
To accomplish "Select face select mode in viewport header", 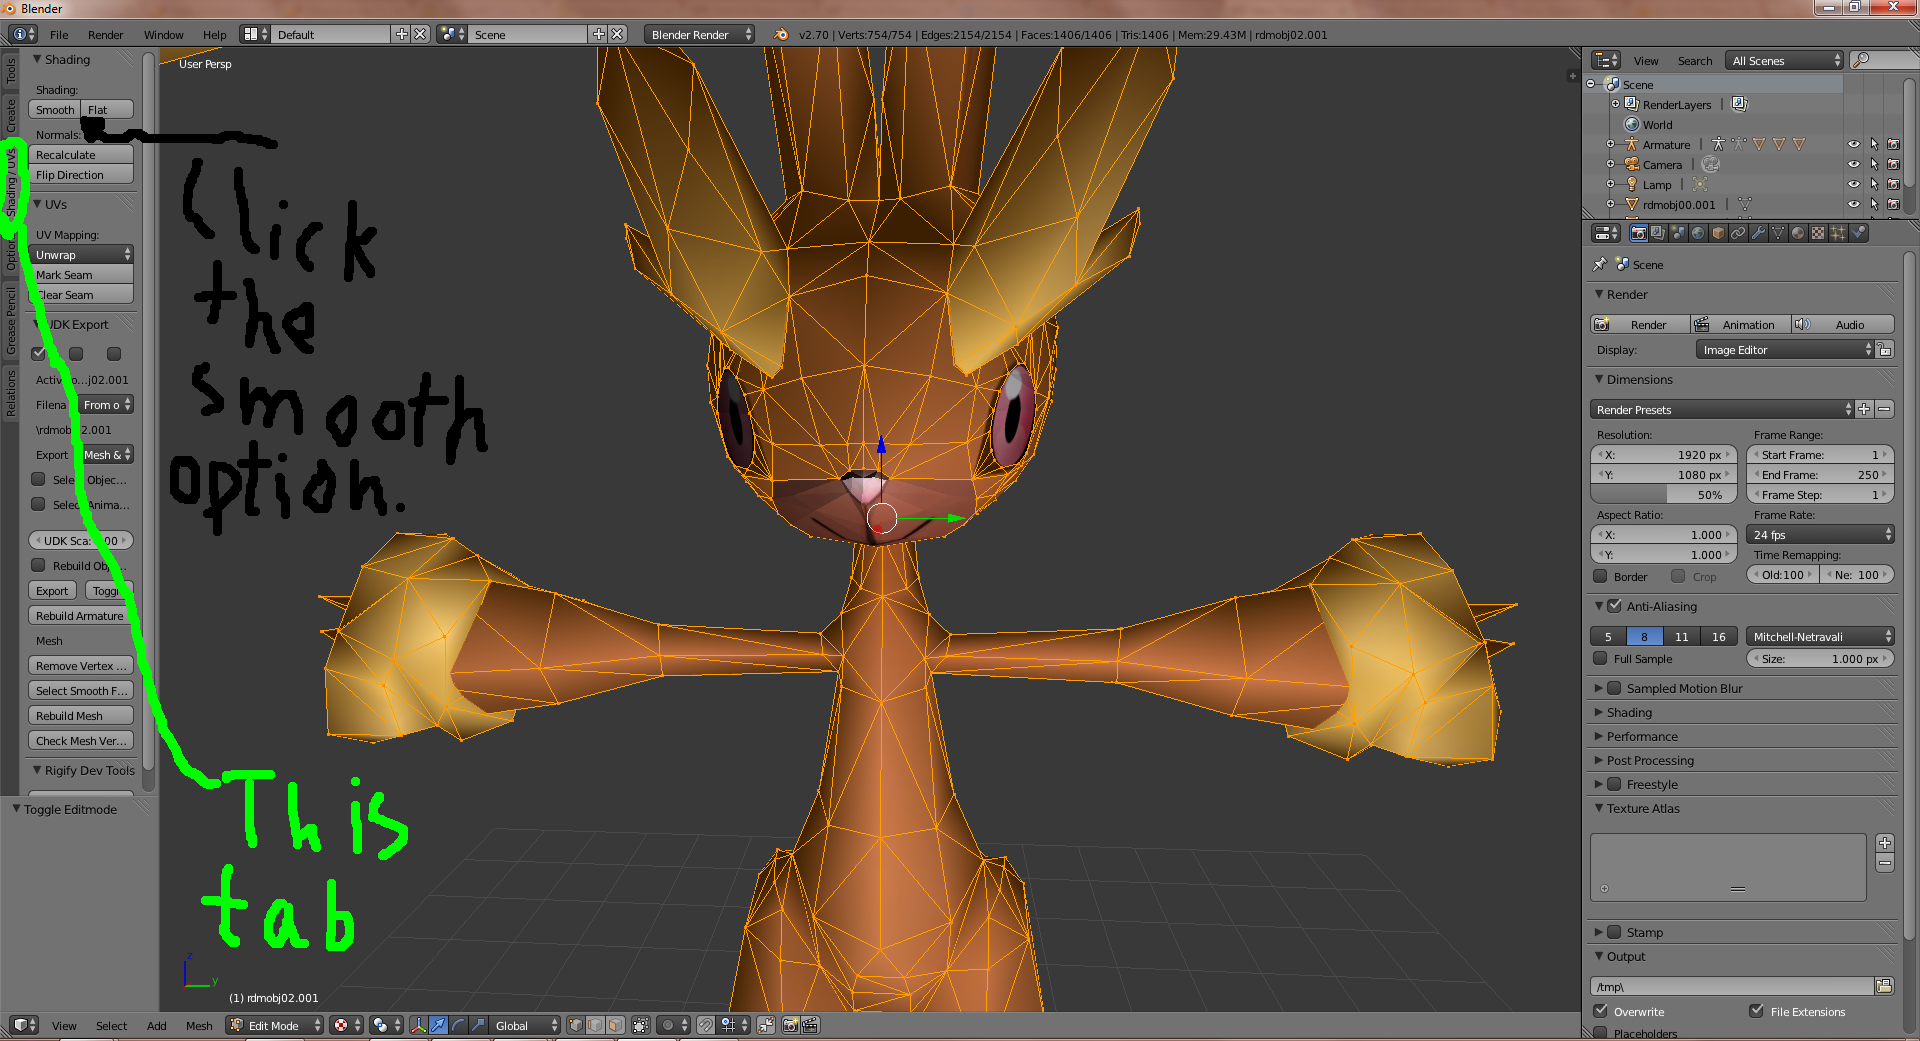I will 616,1025.
